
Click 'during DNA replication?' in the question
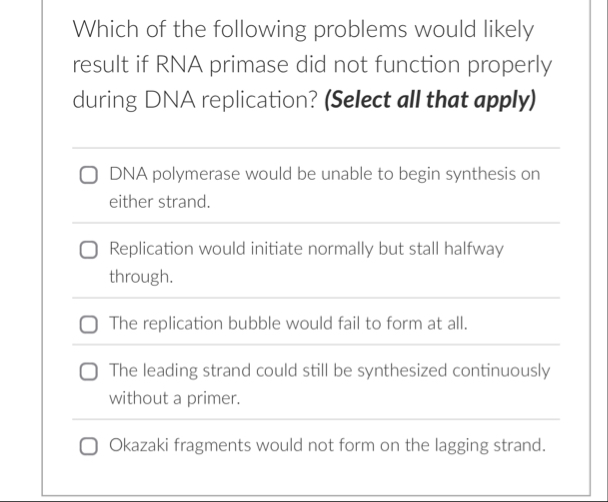coord(195,100)
